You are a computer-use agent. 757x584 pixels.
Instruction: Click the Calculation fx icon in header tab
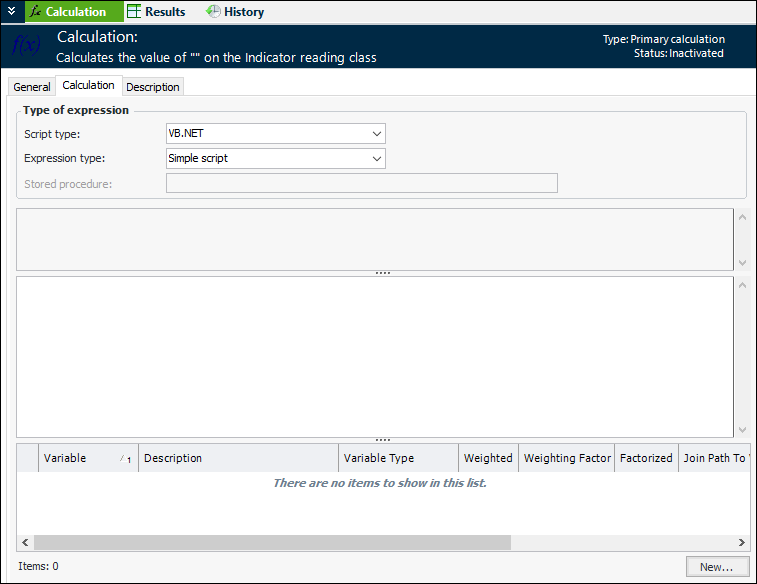(x=35, y=12)
